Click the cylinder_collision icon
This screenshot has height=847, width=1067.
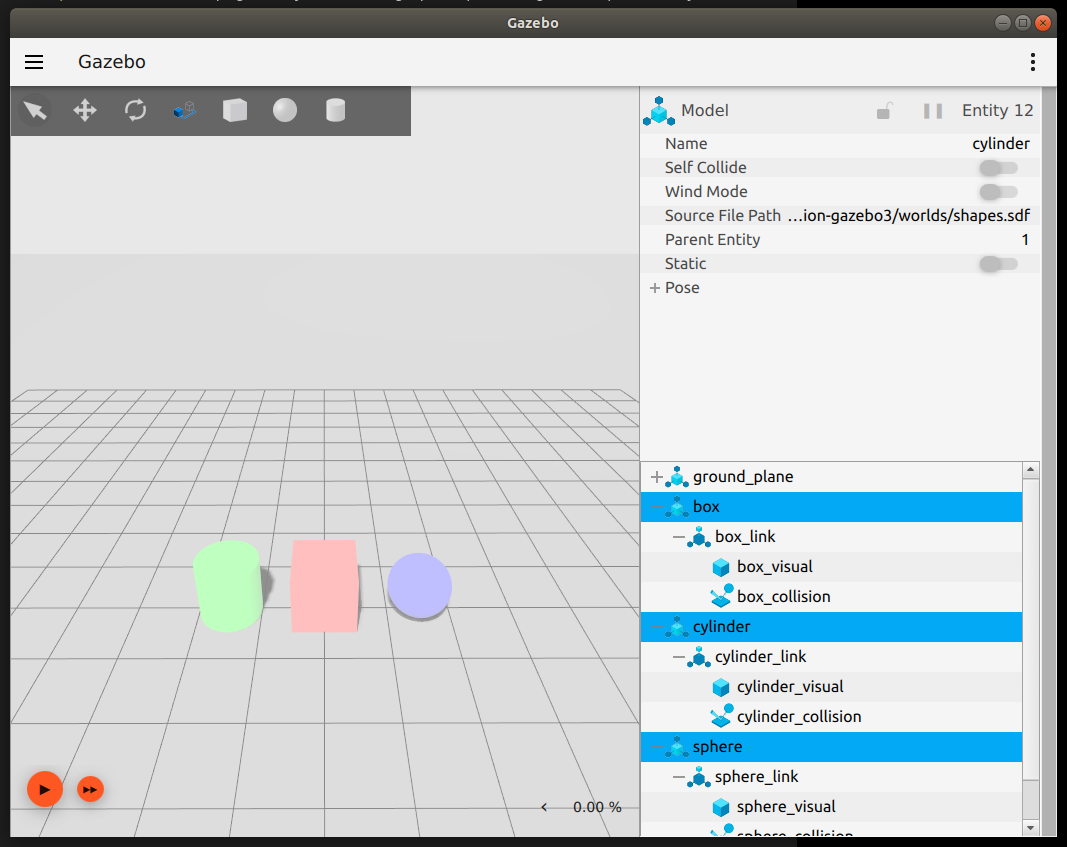point(721,716)
